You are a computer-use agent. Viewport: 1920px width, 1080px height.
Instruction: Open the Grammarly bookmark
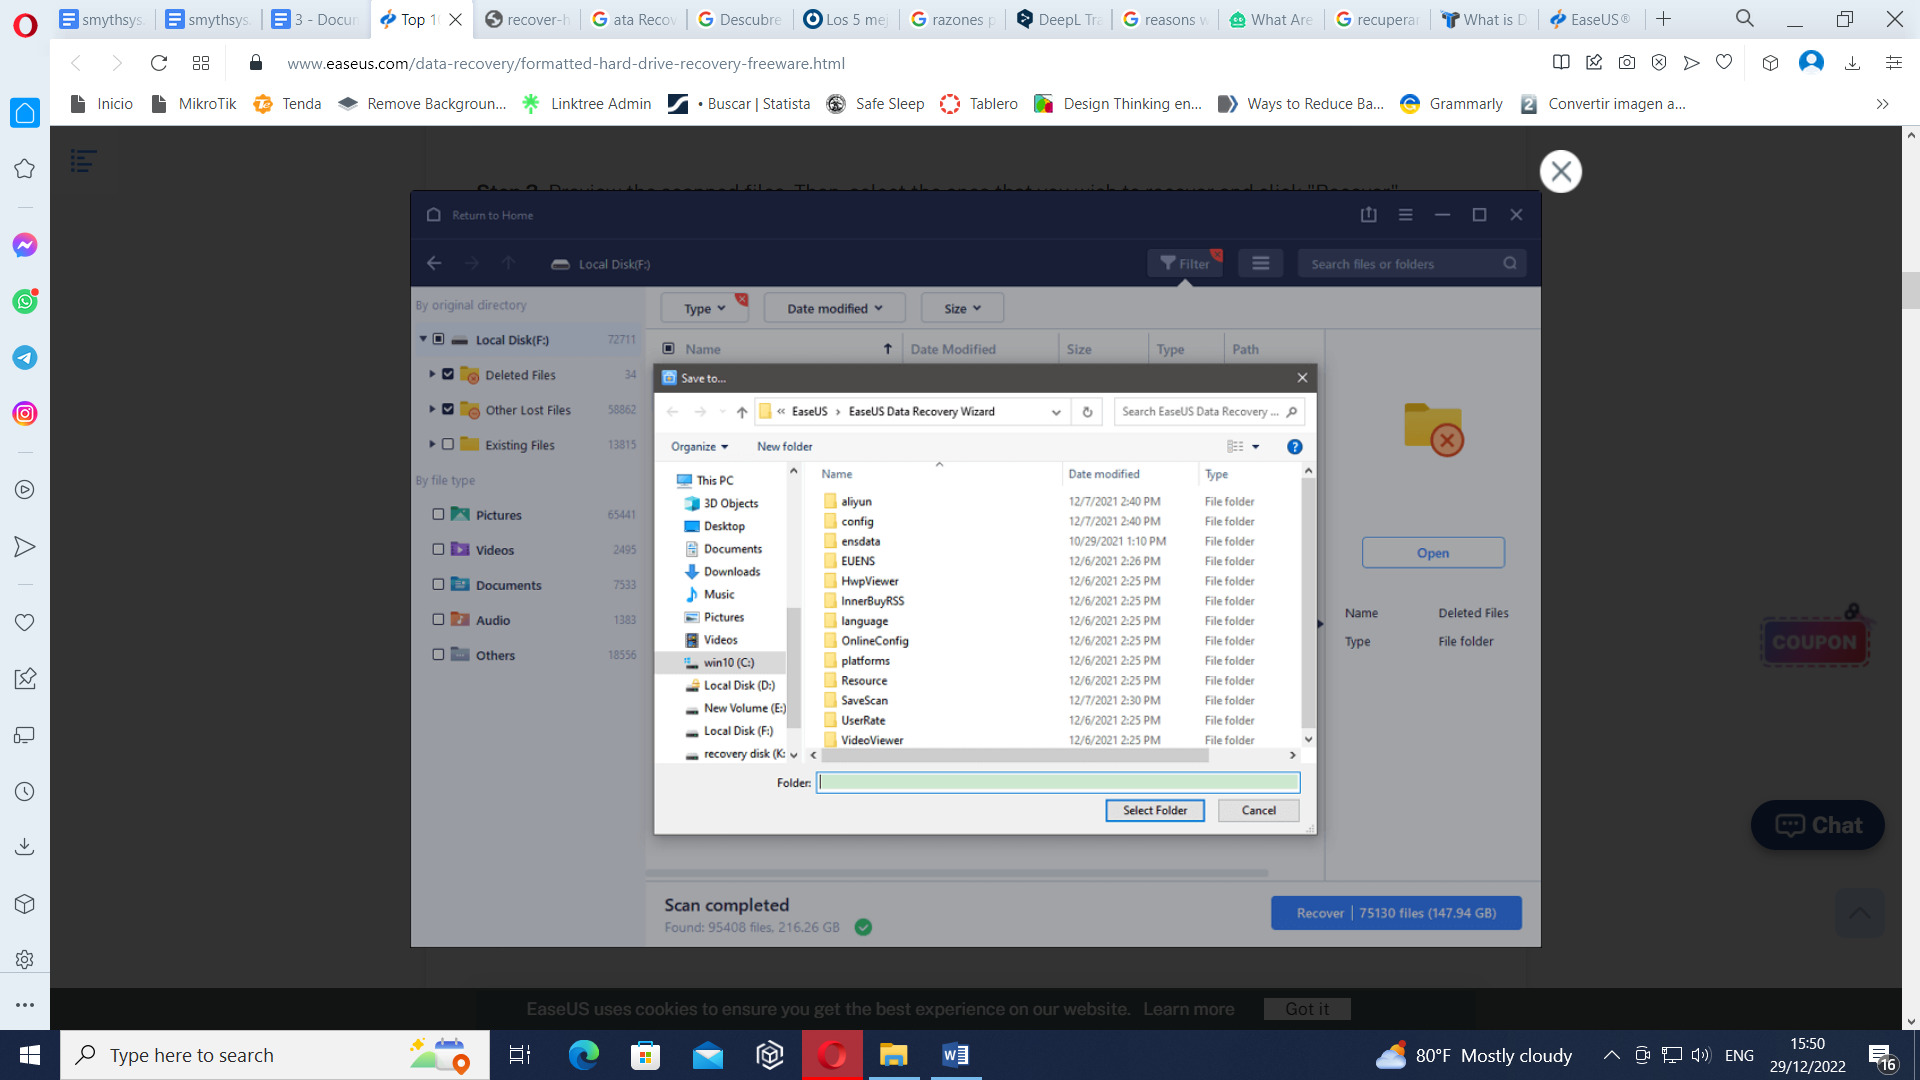(1452, 104)
